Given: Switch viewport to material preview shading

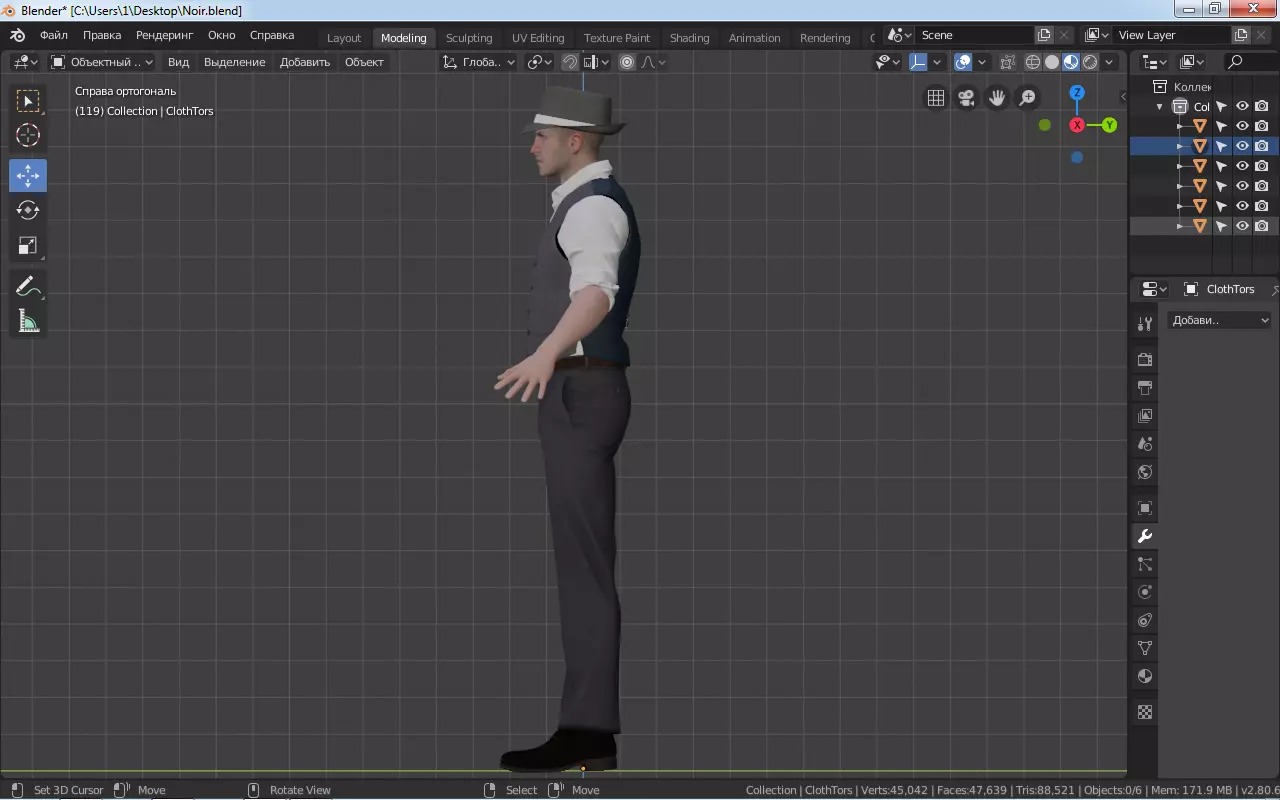Looking at the screenshot, I should pyautogui.click(x=1071, y=62).
